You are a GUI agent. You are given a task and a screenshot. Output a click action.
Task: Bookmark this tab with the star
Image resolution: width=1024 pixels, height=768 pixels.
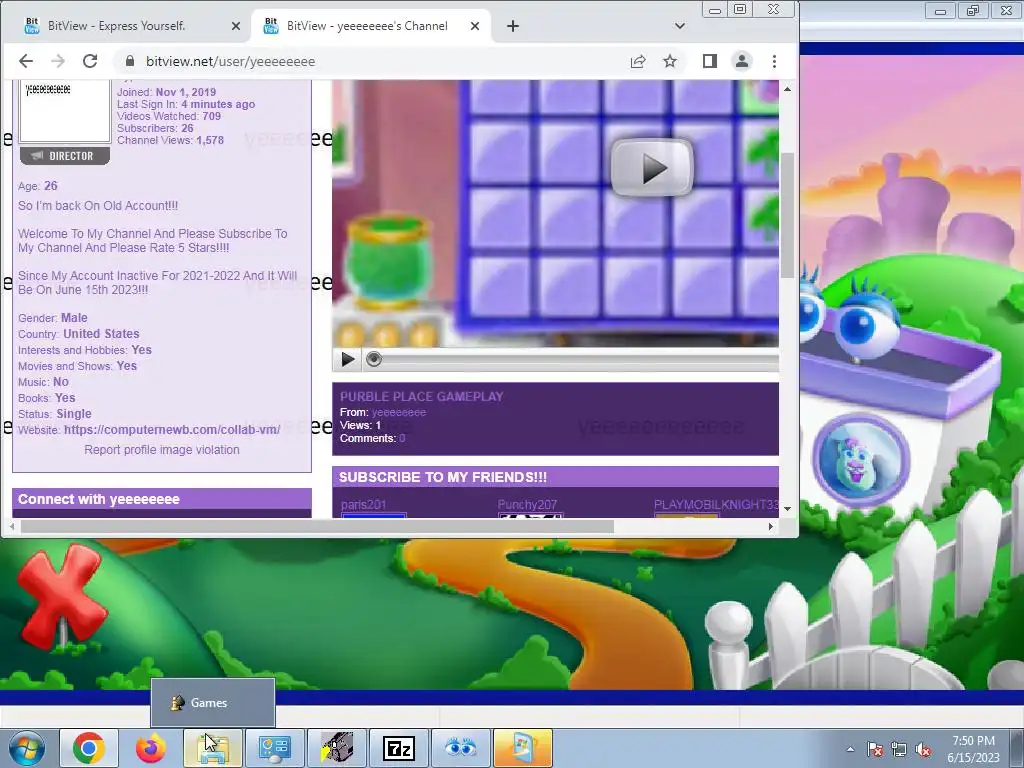tap(670, 61)
